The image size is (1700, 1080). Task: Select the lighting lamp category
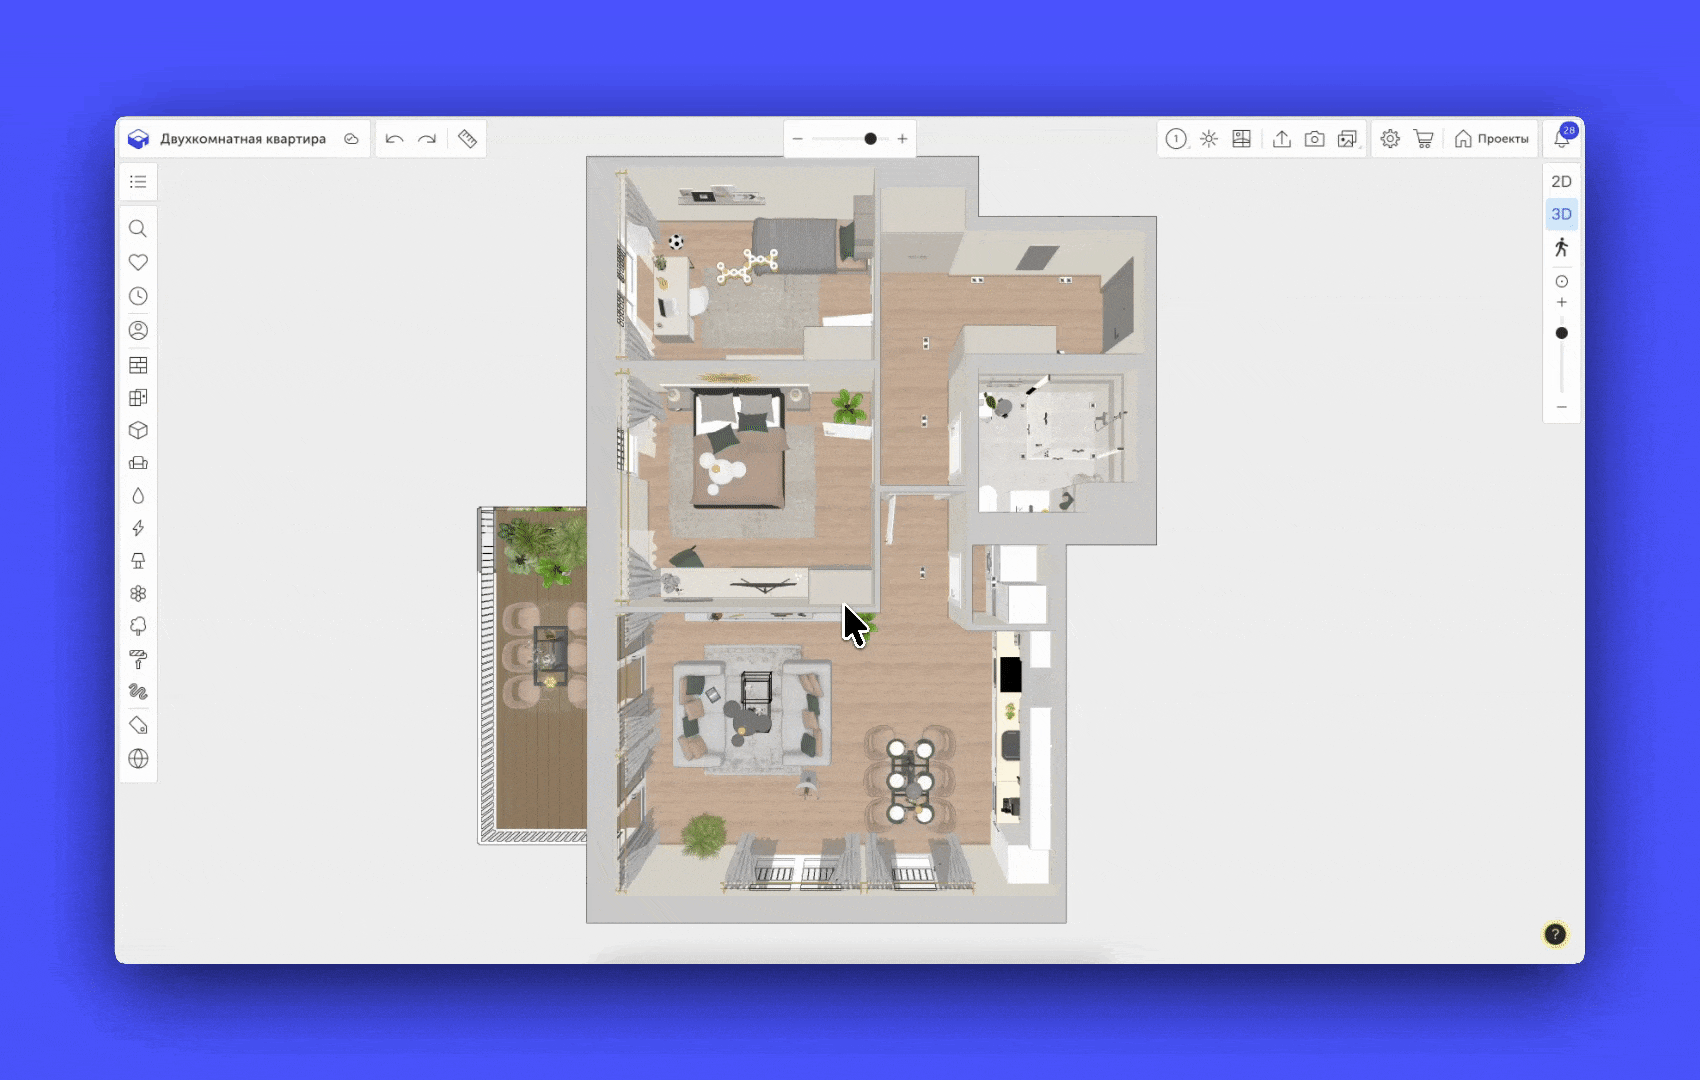tap(138, 561)
